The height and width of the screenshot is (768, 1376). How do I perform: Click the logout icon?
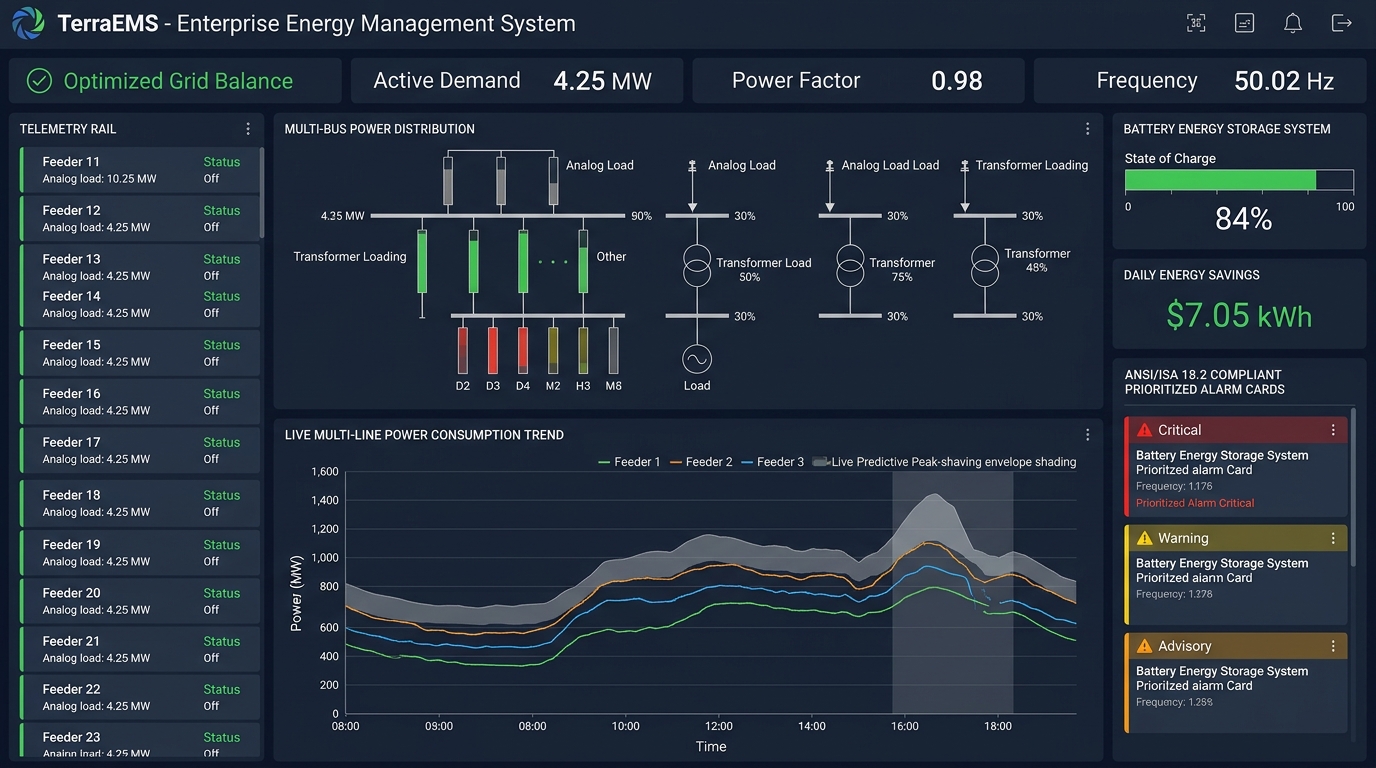(x=1341, y=23)
